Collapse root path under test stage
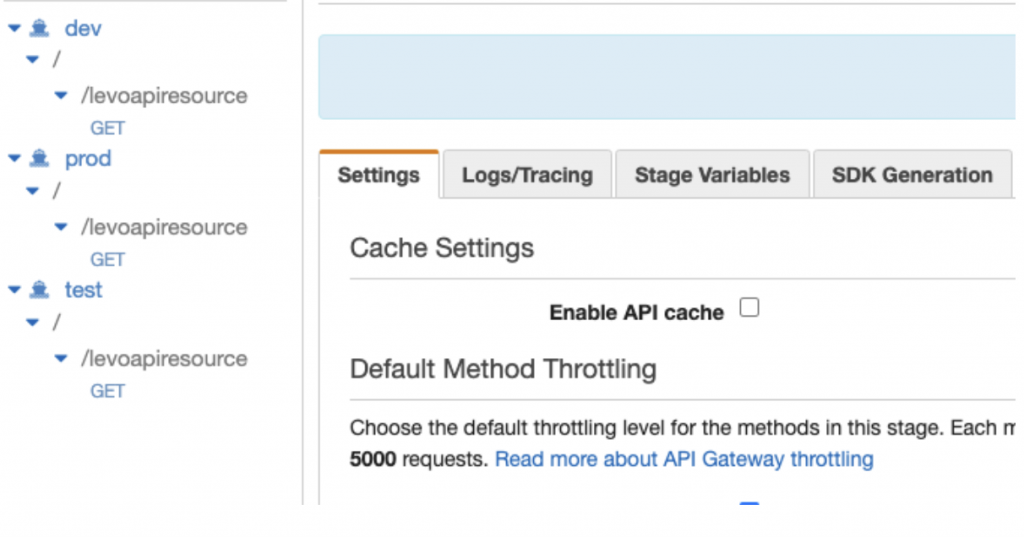The image size is (1024, 537). (x=33, y=323)
